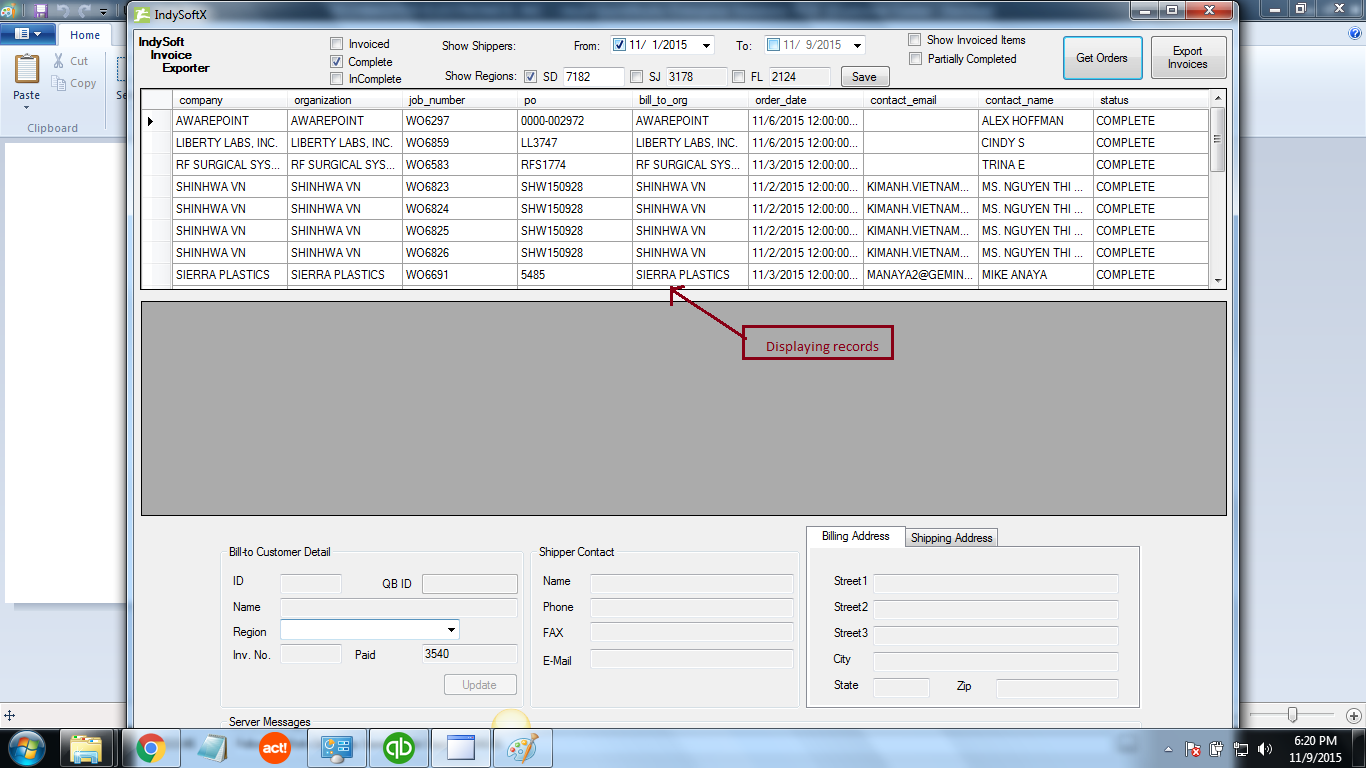Open the Paint file menu dropdown

[x=27, y=34]
